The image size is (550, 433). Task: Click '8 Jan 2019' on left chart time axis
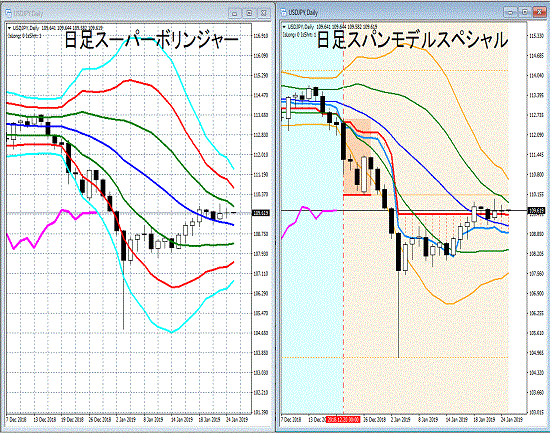(153, 419)
